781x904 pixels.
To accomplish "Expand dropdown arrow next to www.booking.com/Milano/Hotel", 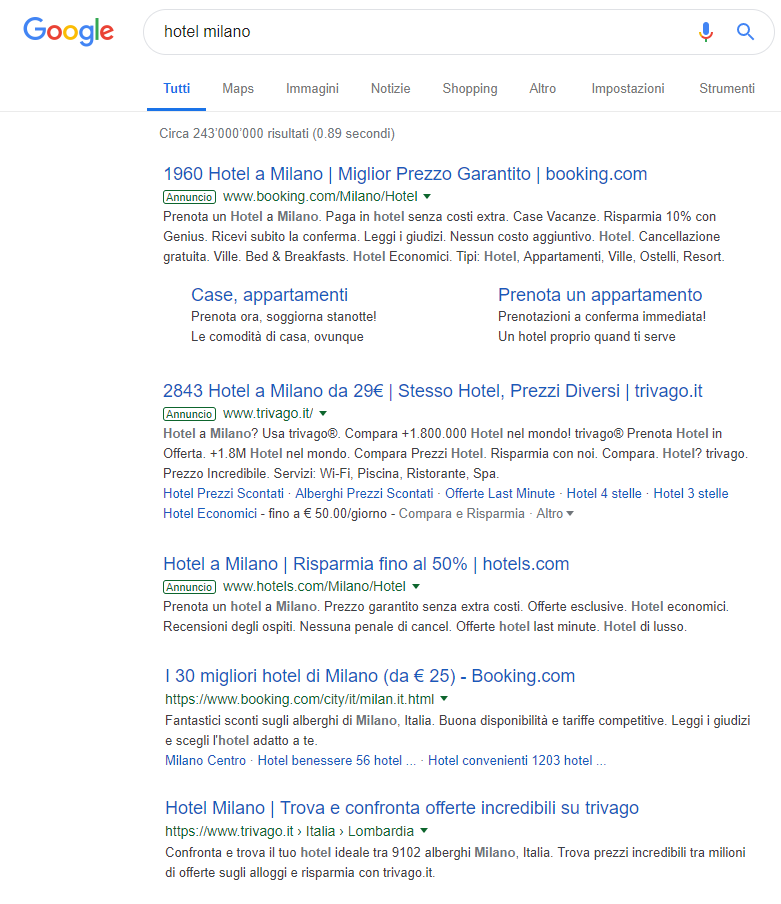I will [x=427, y=197].
